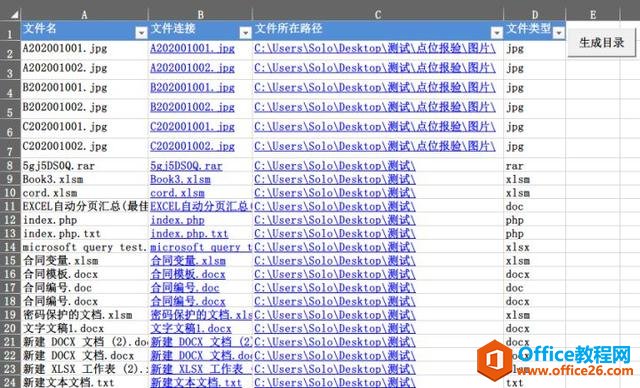
Task: Select the 文件所在路径 header cell
Action: [378, 31]
